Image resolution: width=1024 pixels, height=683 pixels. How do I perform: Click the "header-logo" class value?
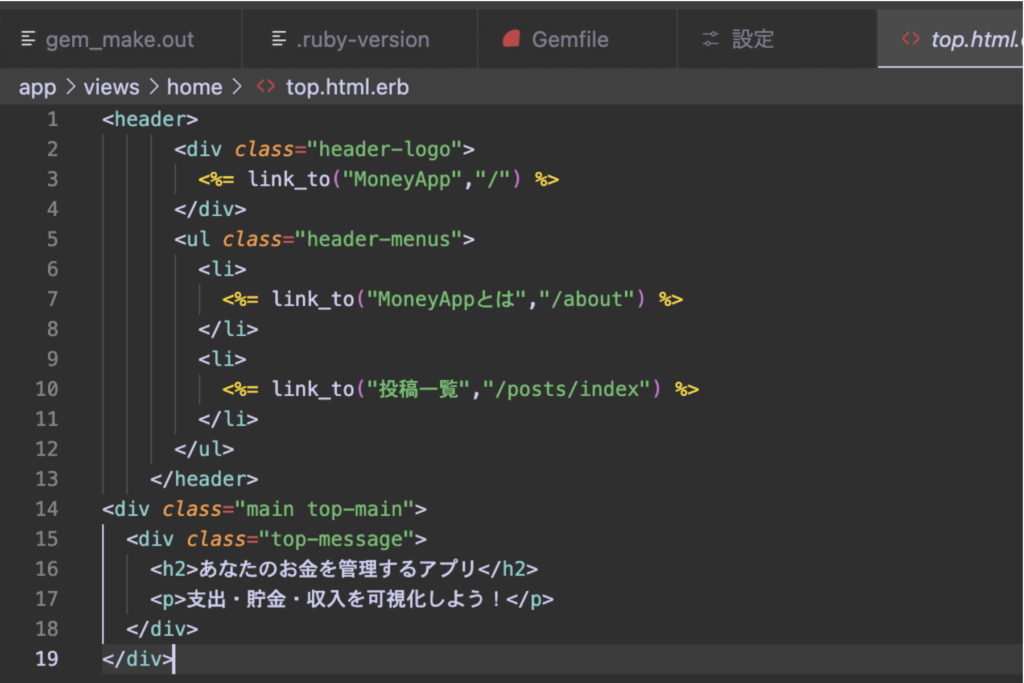[x=384, y=149]
